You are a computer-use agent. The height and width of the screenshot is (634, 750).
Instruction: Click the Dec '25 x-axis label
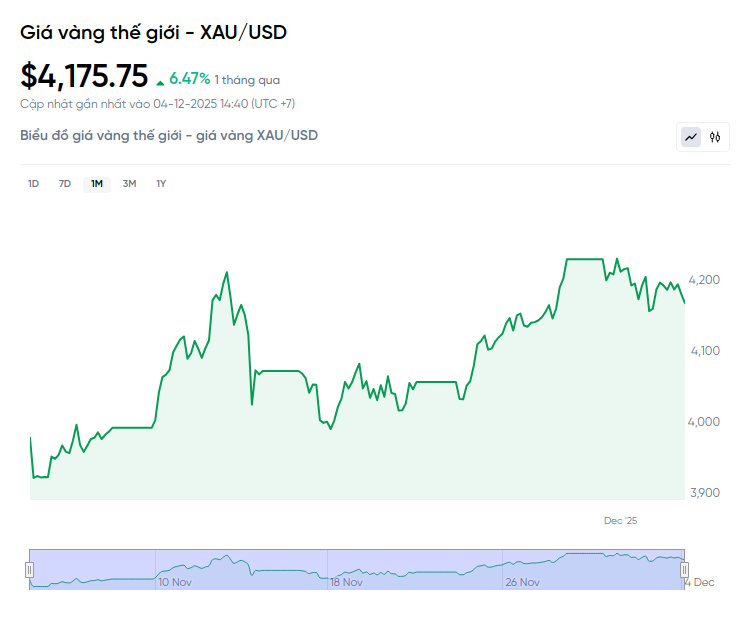click(620, 521)
